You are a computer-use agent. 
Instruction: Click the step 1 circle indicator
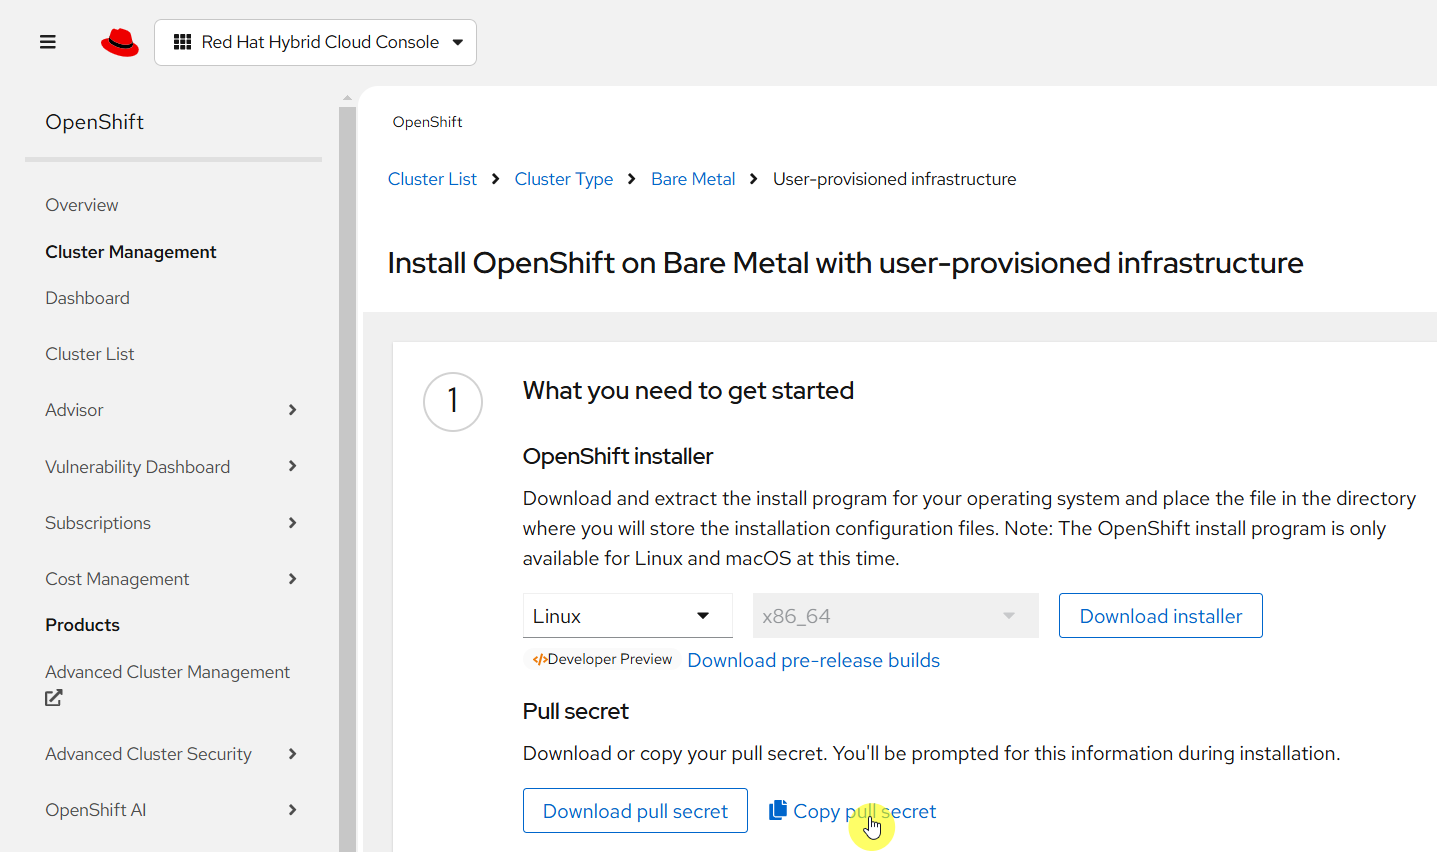point(453,401)
